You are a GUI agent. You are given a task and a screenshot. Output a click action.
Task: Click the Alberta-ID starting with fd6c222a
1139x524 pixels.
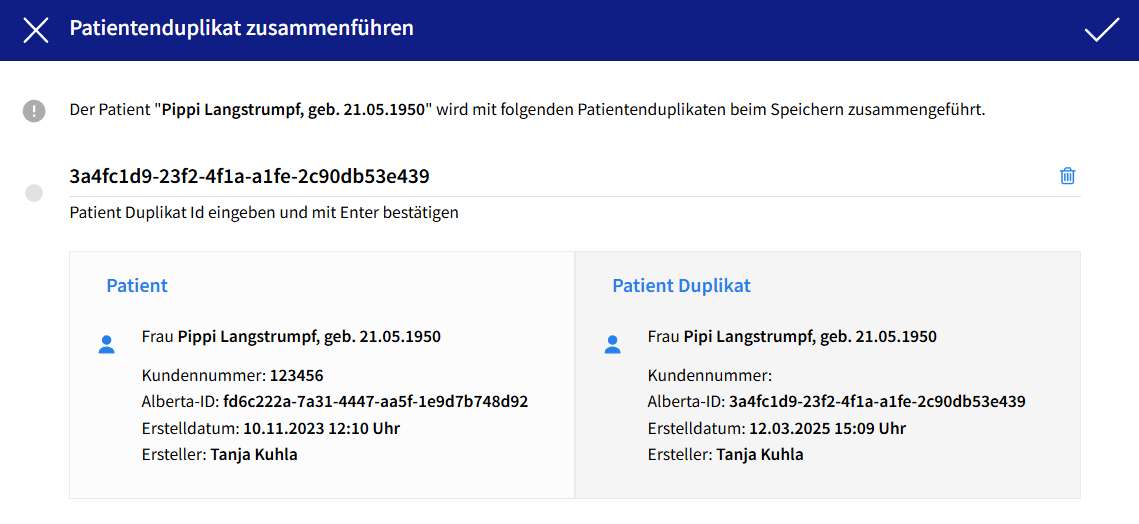pyautogui.click(x=334, y=402)
